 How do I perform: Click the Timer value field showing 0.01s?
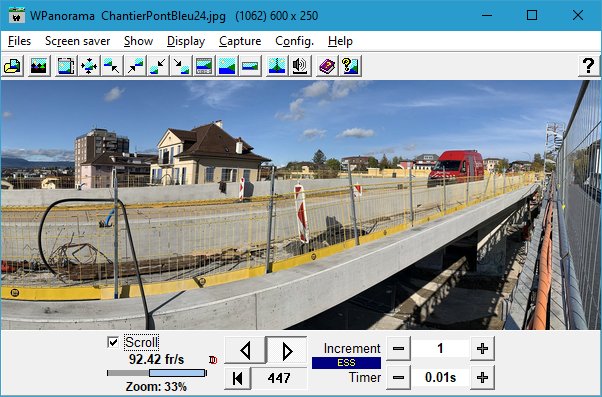[440, 378]
